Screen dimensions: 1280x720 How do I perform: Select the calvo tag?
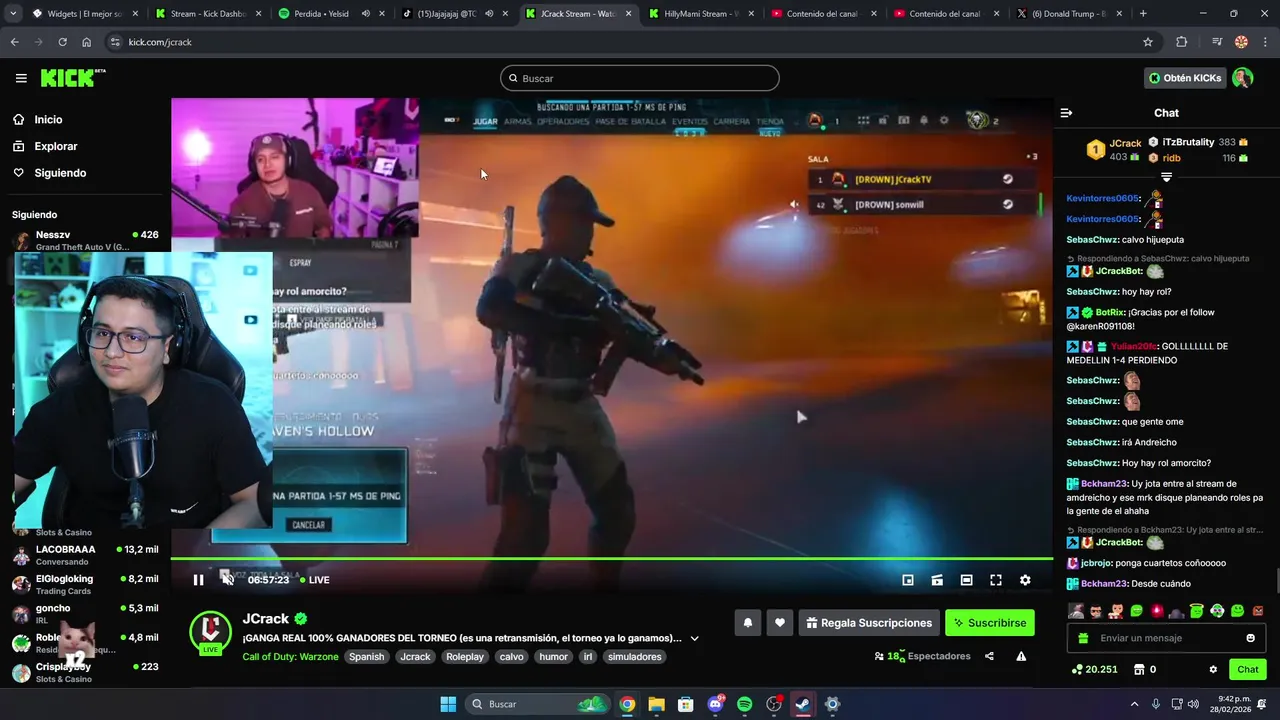click(x=512, y=657)
